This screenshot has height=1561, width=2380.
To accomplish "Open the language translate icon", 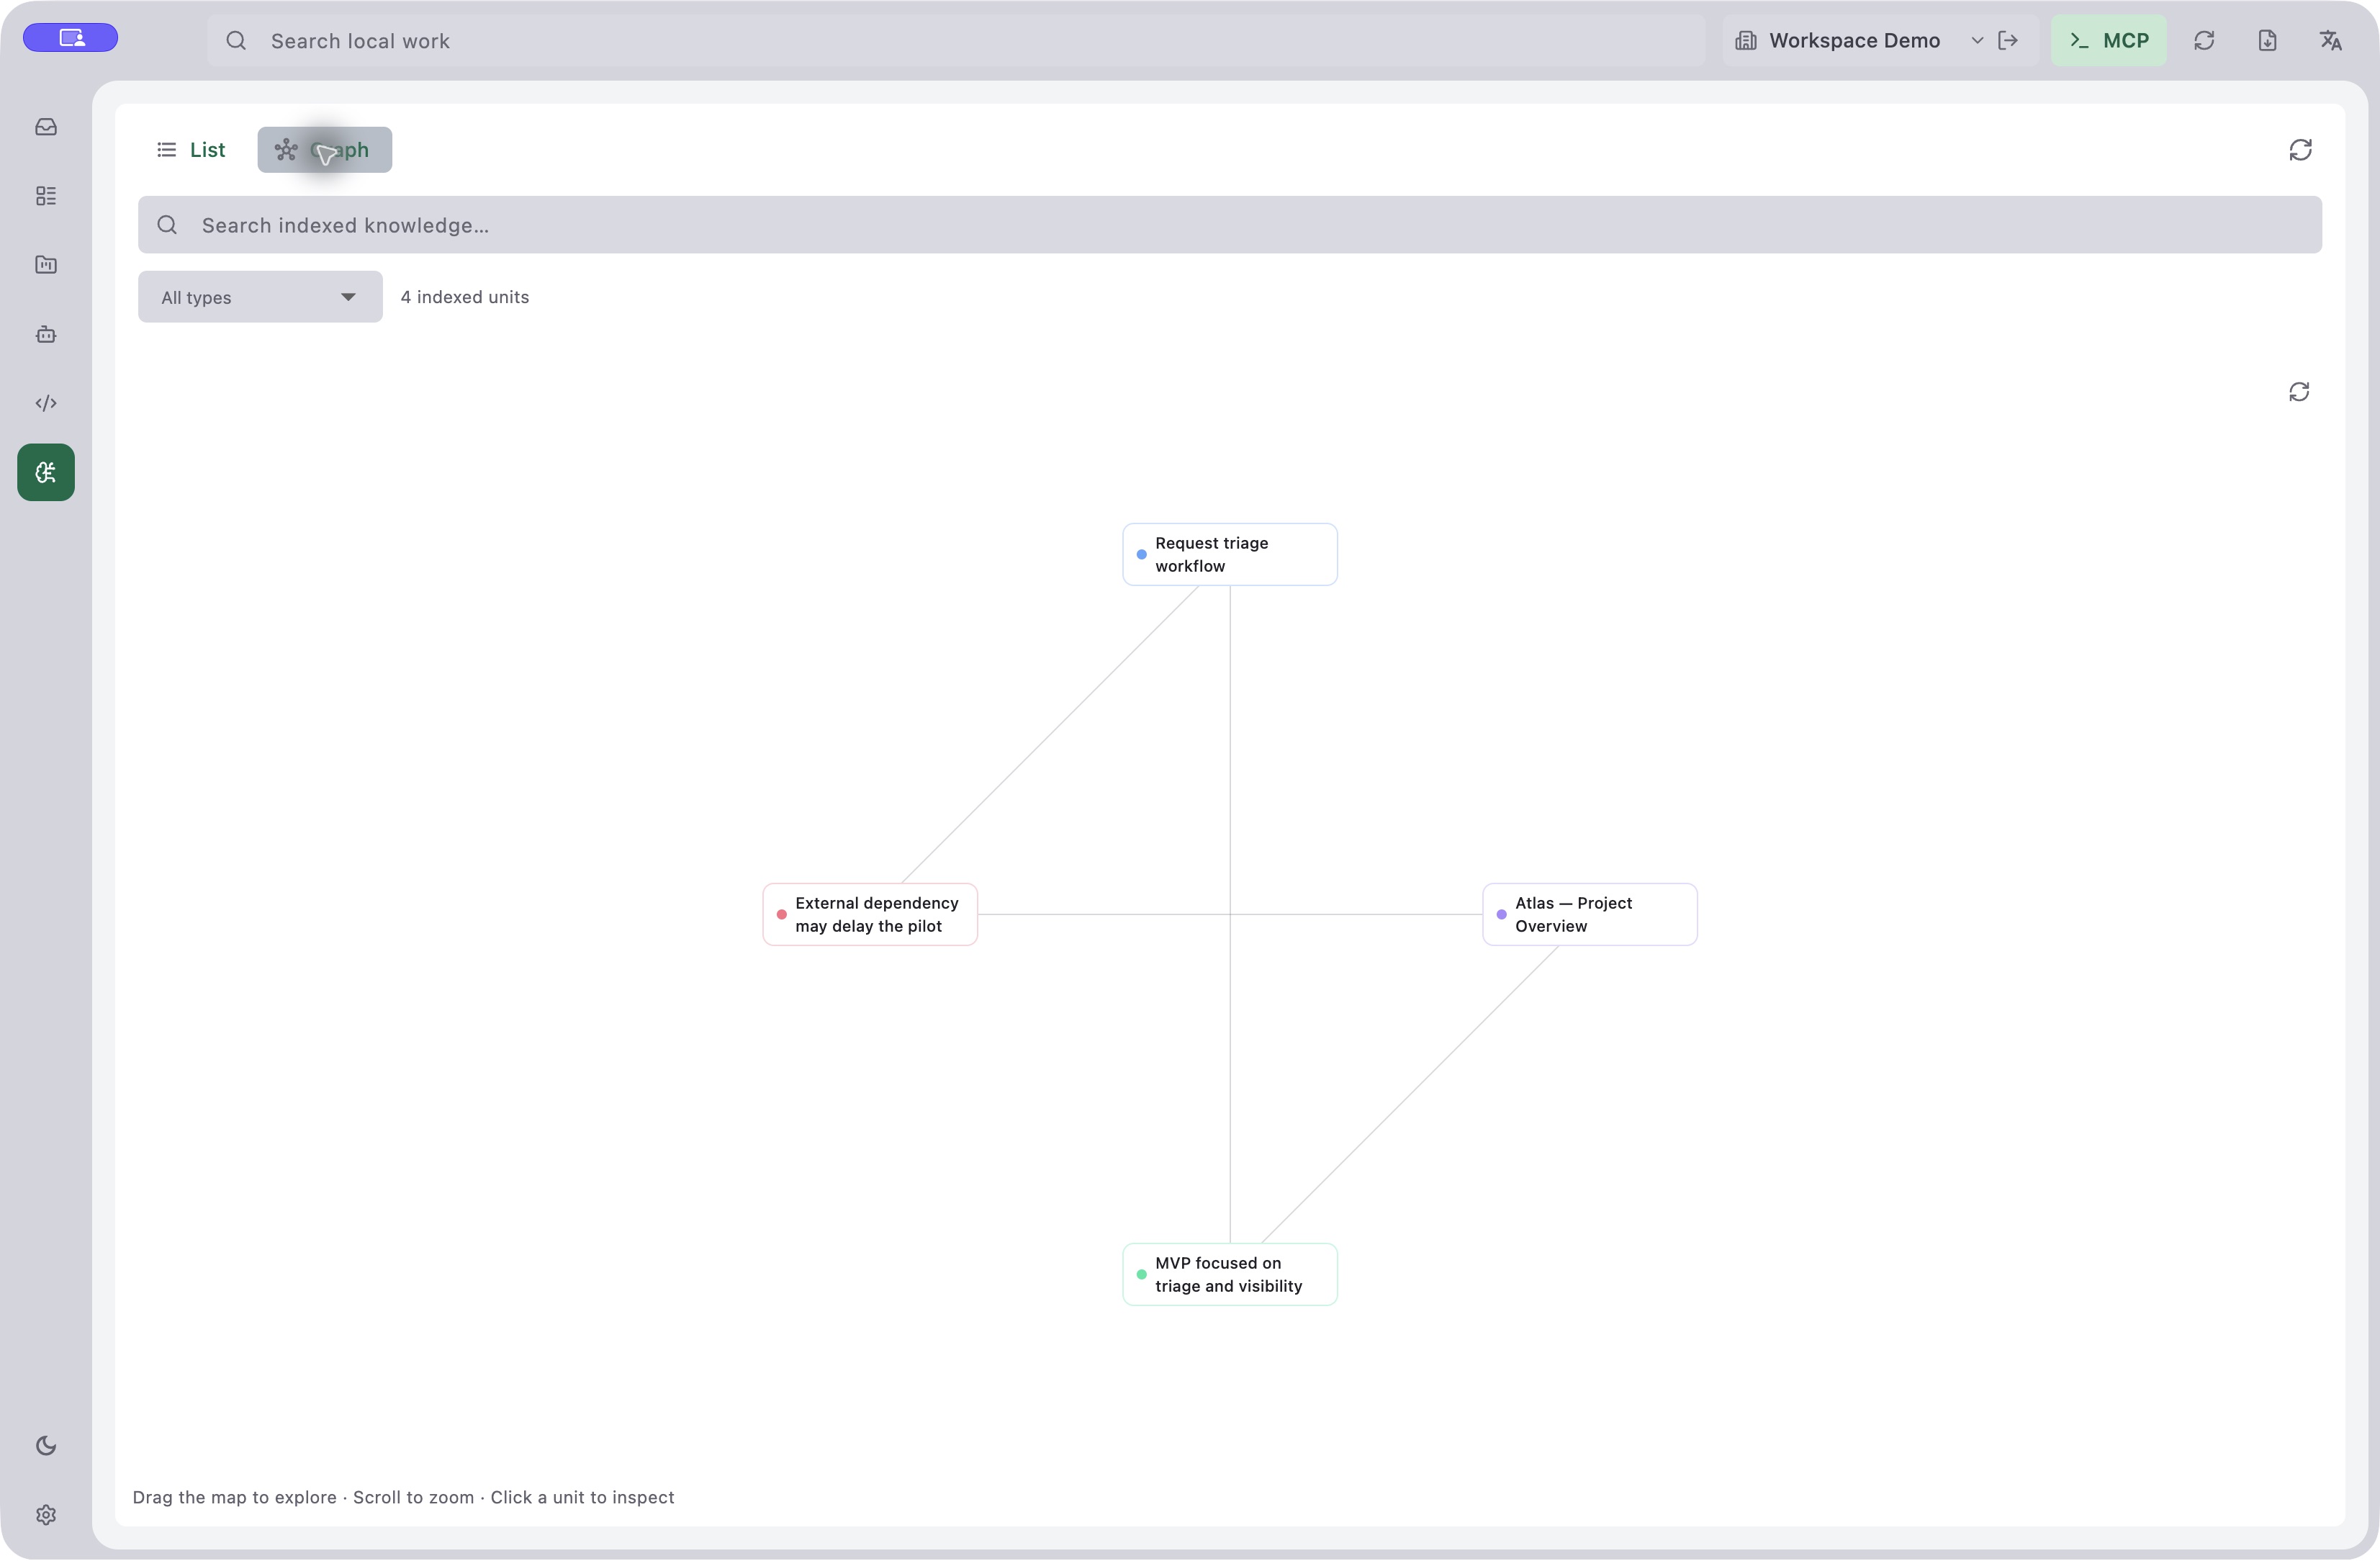I will pyautogui.click(x=2330, y=40).
